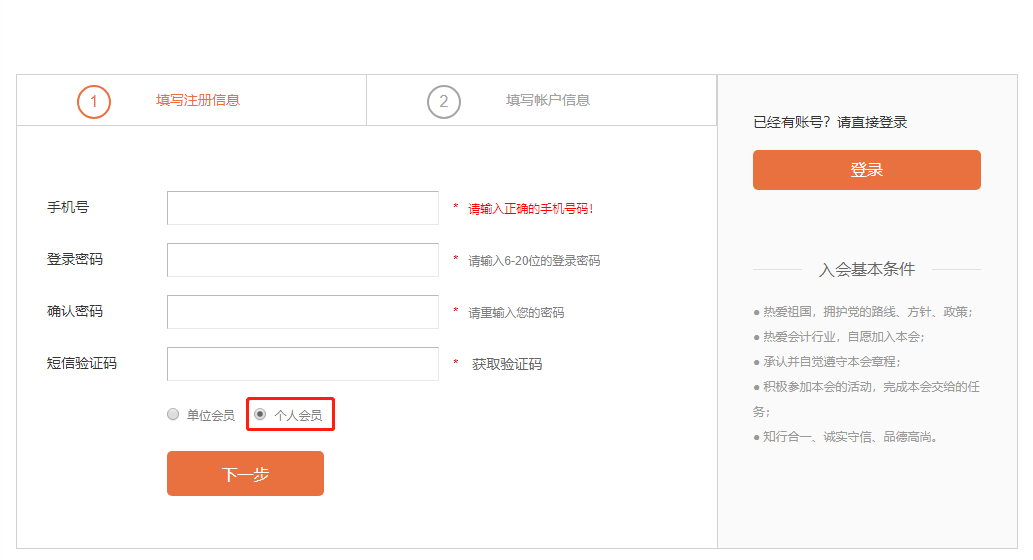
Task: Click the 手机号 field label
Action: click(68, 208)
